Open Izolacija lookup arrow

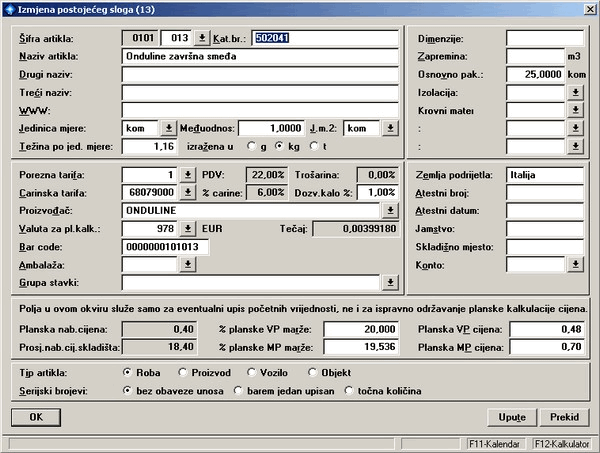pyautogui.click(x=575, y=92)
